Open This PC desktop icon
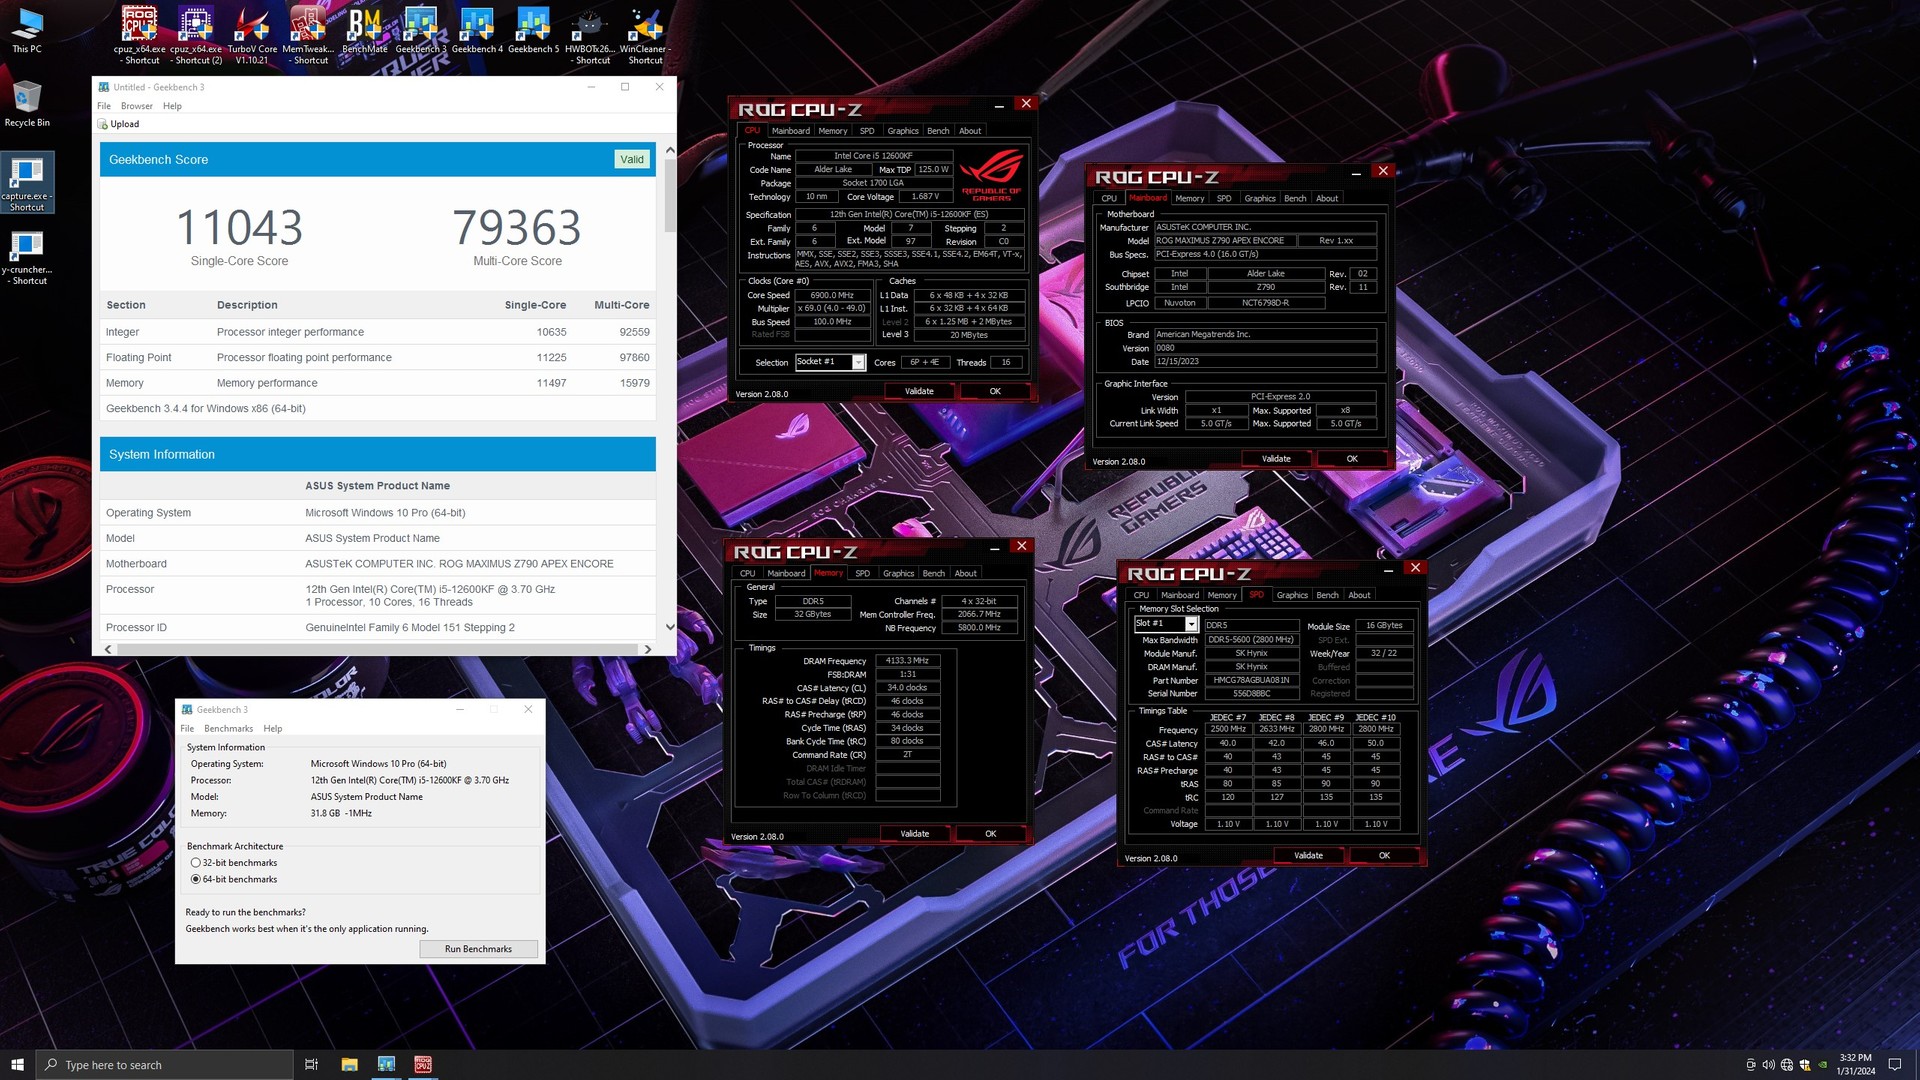Viewport: 1920px width, 1080px height. tap(27, 30)
